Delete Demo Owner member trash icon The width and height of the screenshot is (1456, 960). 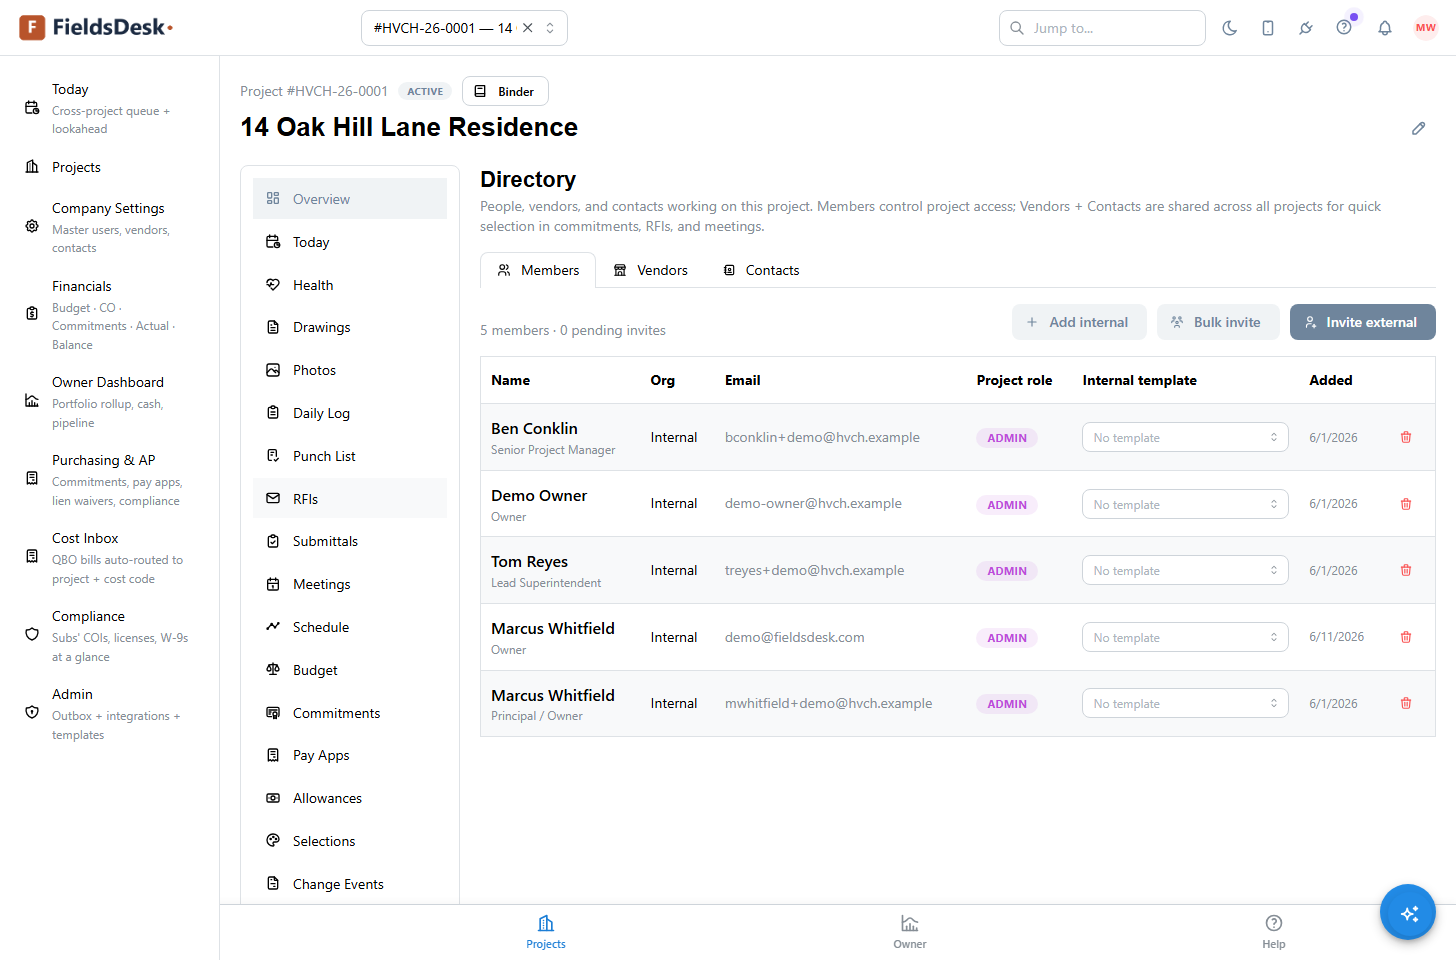[1406, 504]
